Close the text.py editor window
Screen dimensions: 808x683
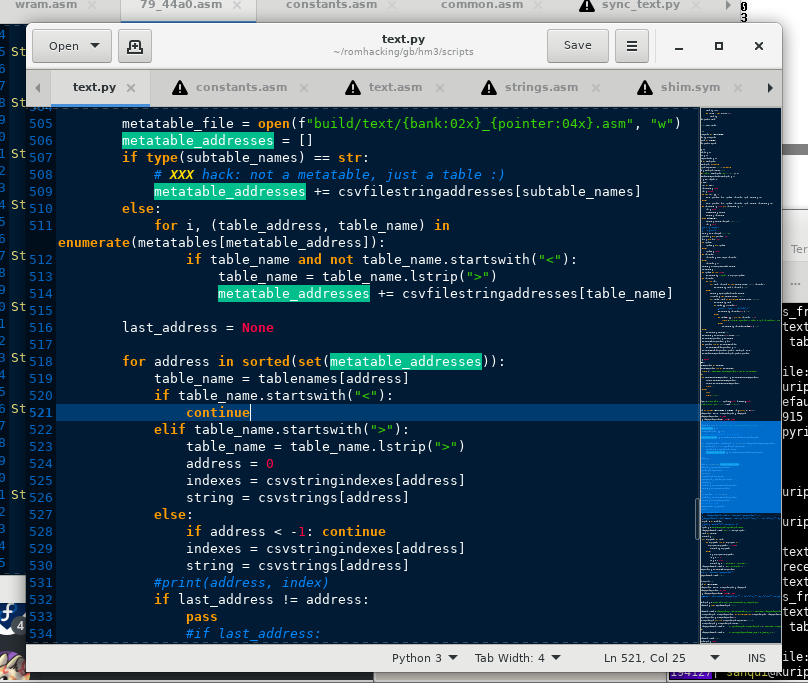coord(759,46)
